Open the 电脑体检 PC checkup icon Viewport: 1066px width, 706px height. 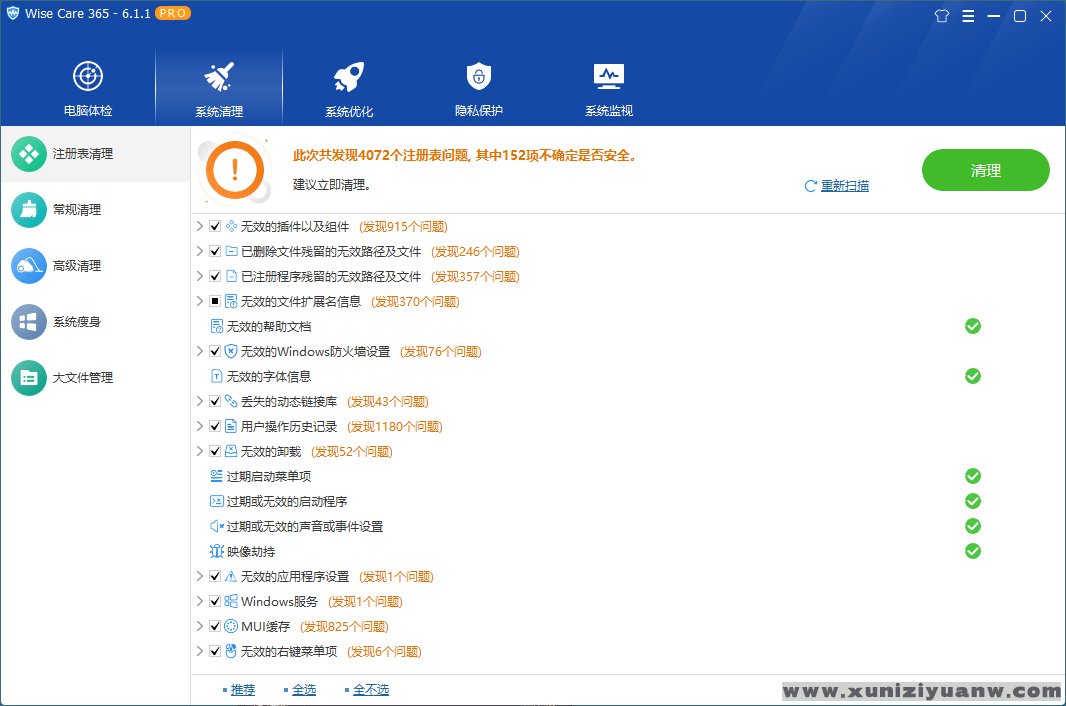[88, 77]
